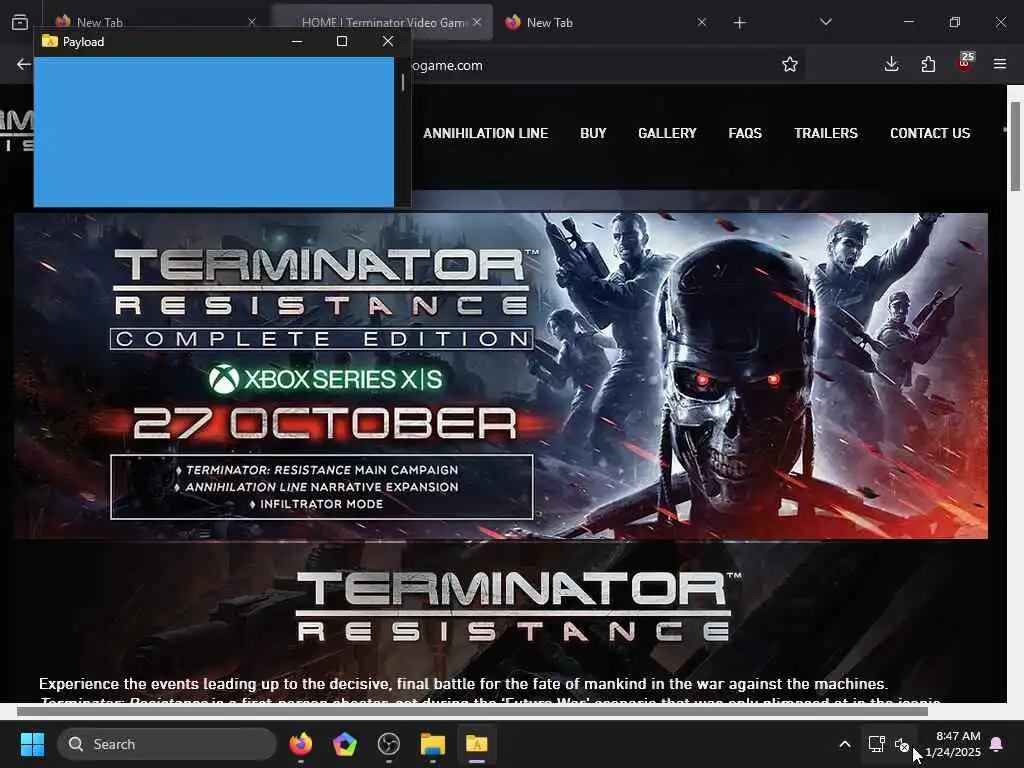This screenshot has width=1024, height=768.
Task: Open Firefox from the taskbar
Action: coord(300,744)
